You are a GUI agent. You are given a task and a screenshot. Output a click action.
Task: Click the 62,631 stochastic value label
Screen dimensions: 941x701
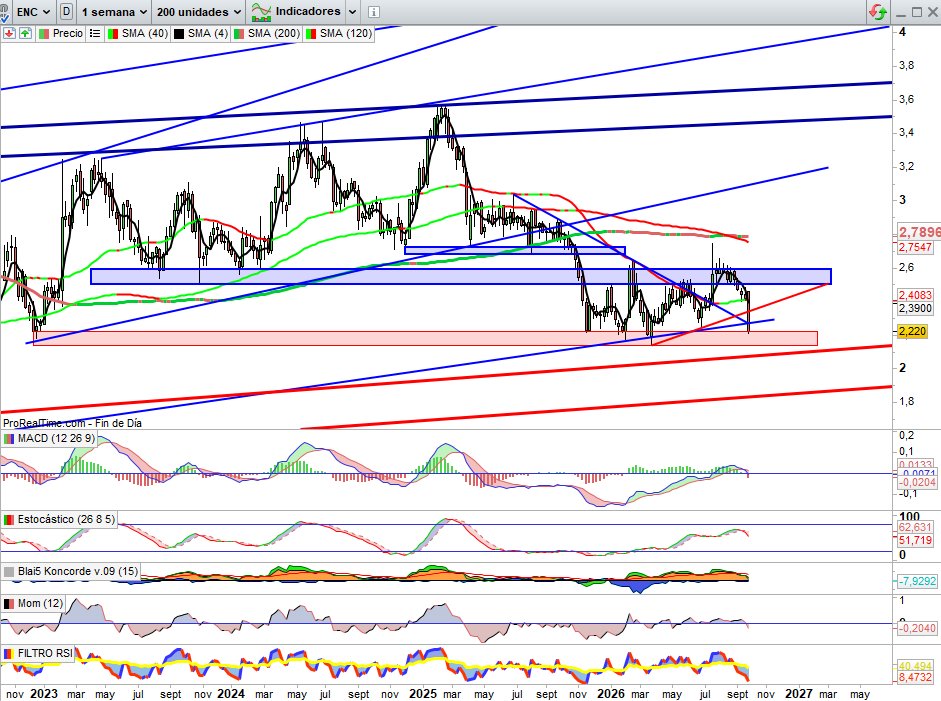(x=915, y=527)
